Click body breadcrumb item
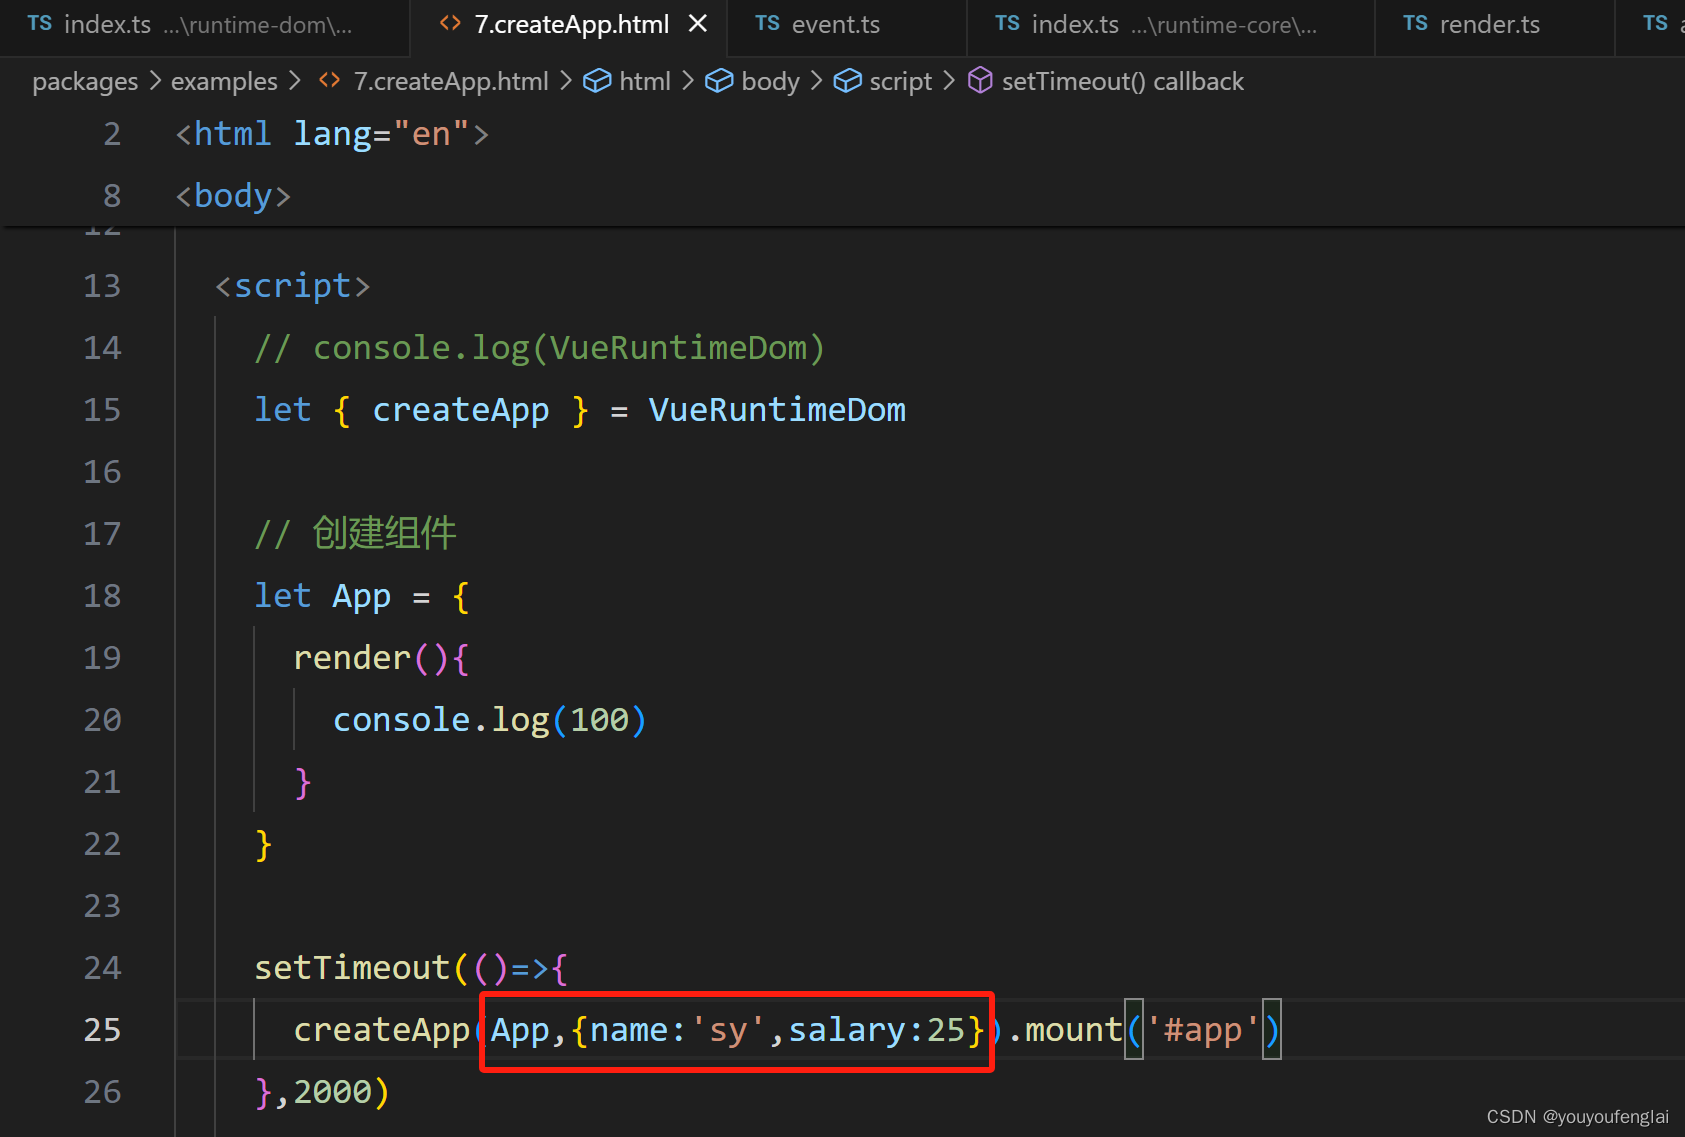The image size is (1685, 1137). [770, 81]
